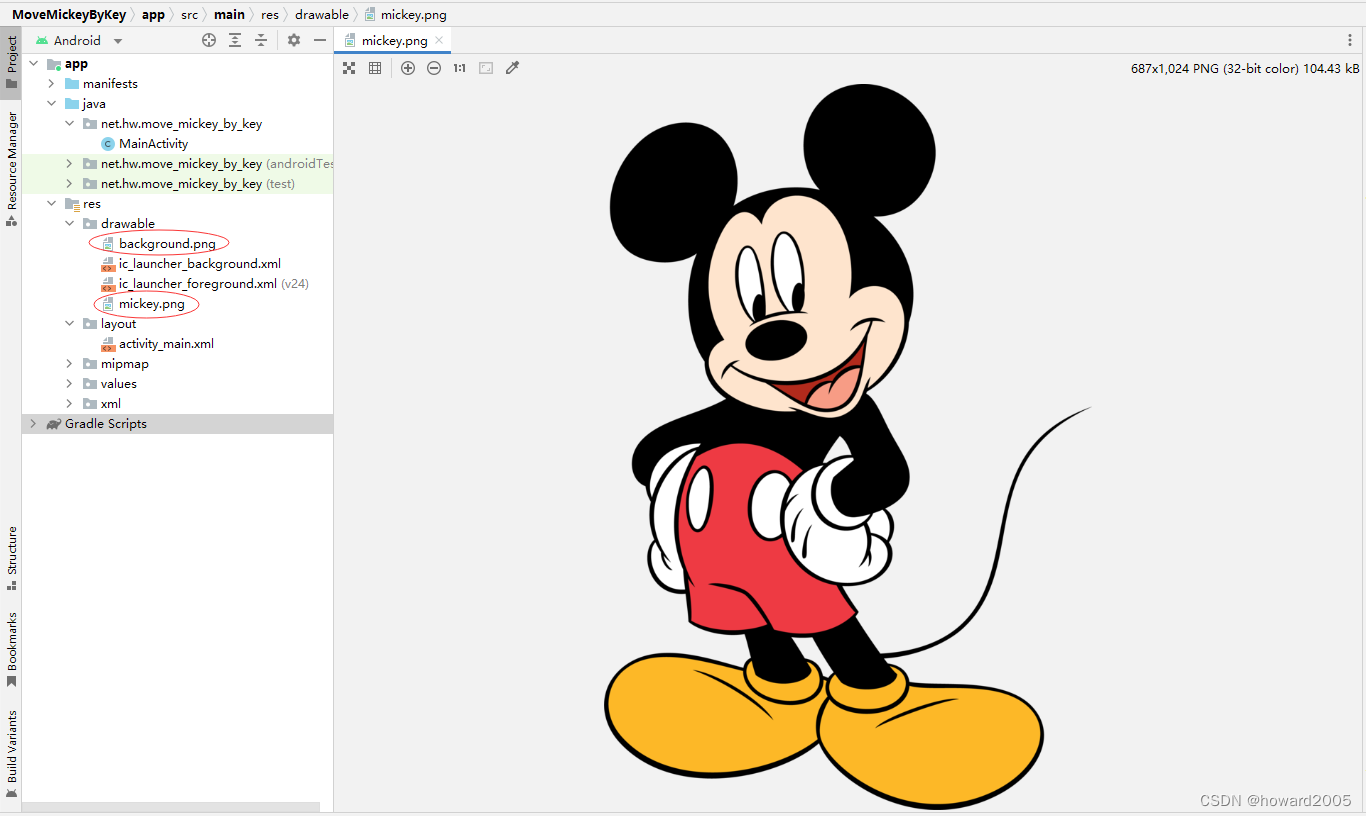Select the manifests folder icon
The height and width of the screenshot is (816, 1366).
pyautogui.click(x=72, y=84)
